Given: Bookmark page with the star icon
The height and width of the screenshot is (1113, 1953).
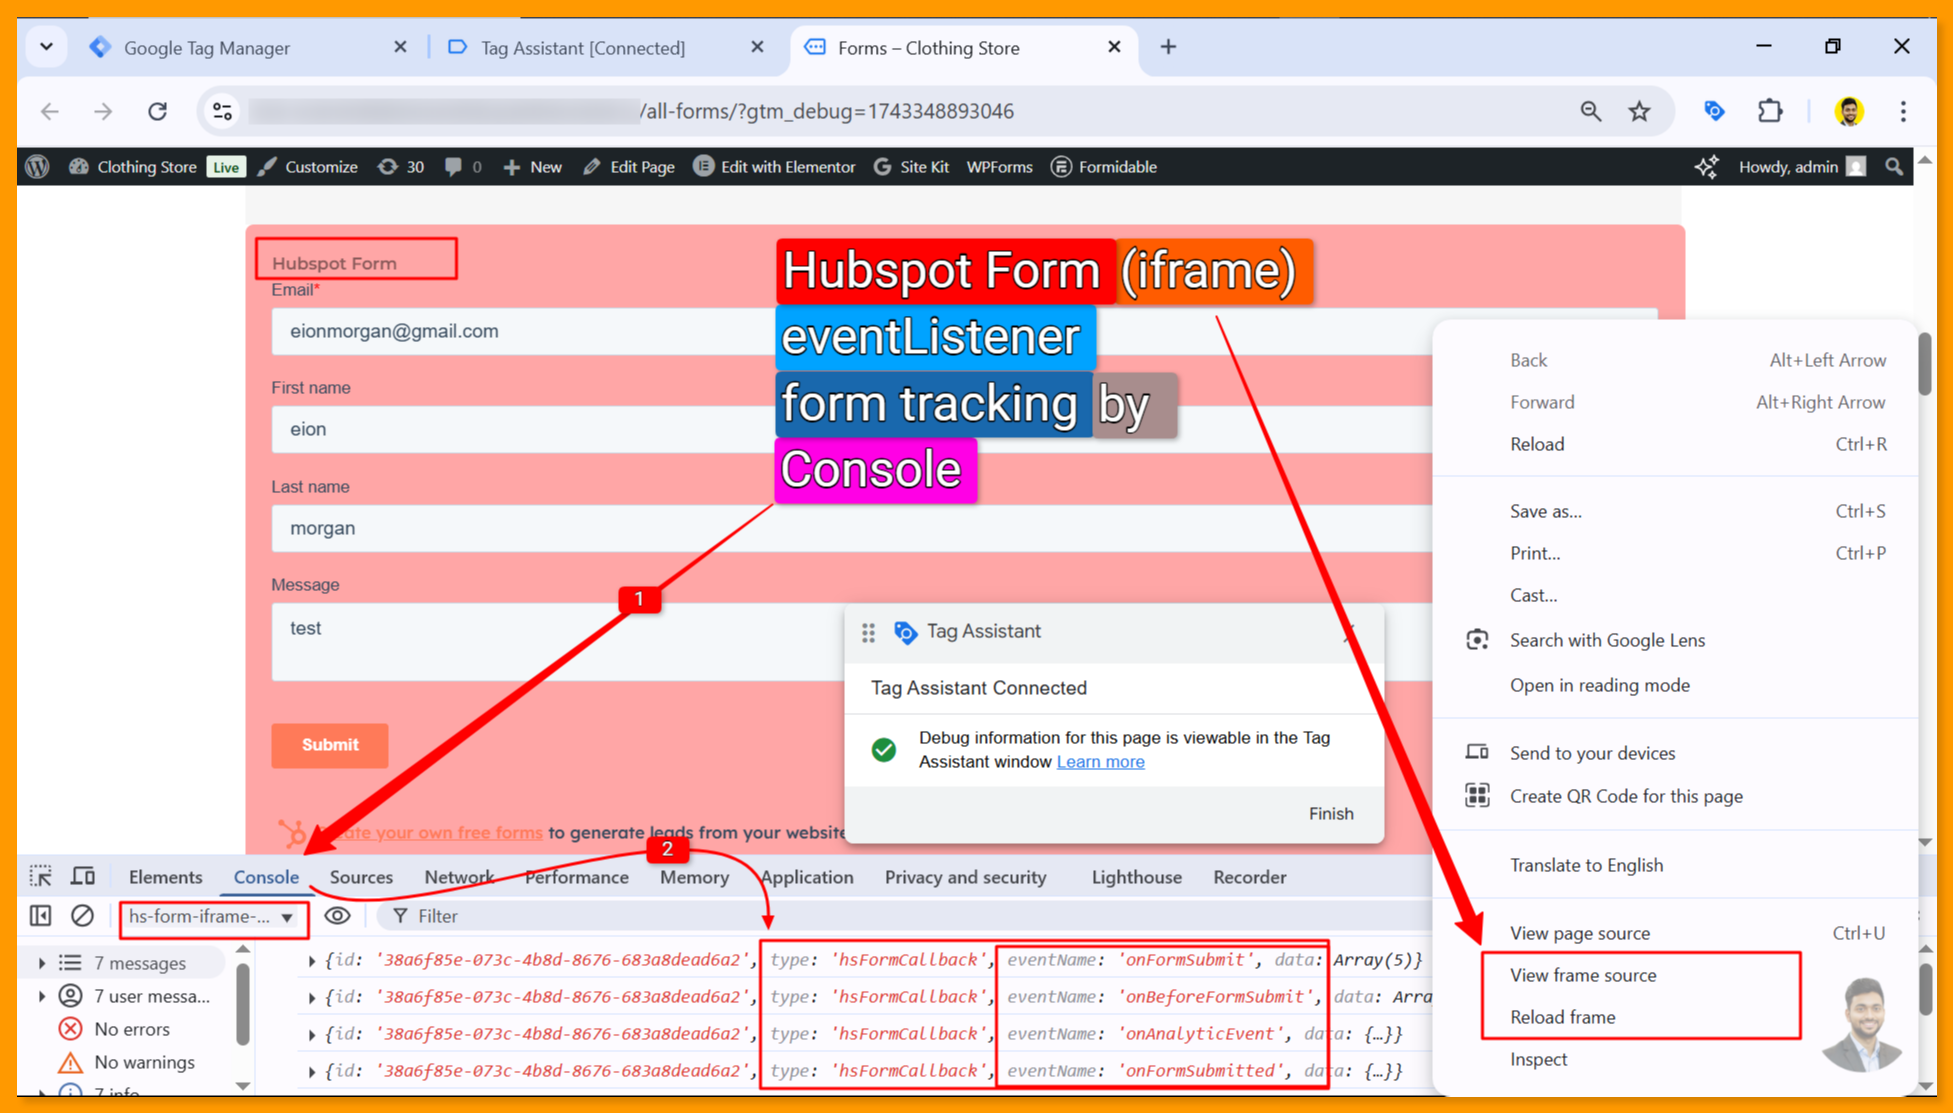Looking at the screenshot, I should click(x=1639, y=111).
